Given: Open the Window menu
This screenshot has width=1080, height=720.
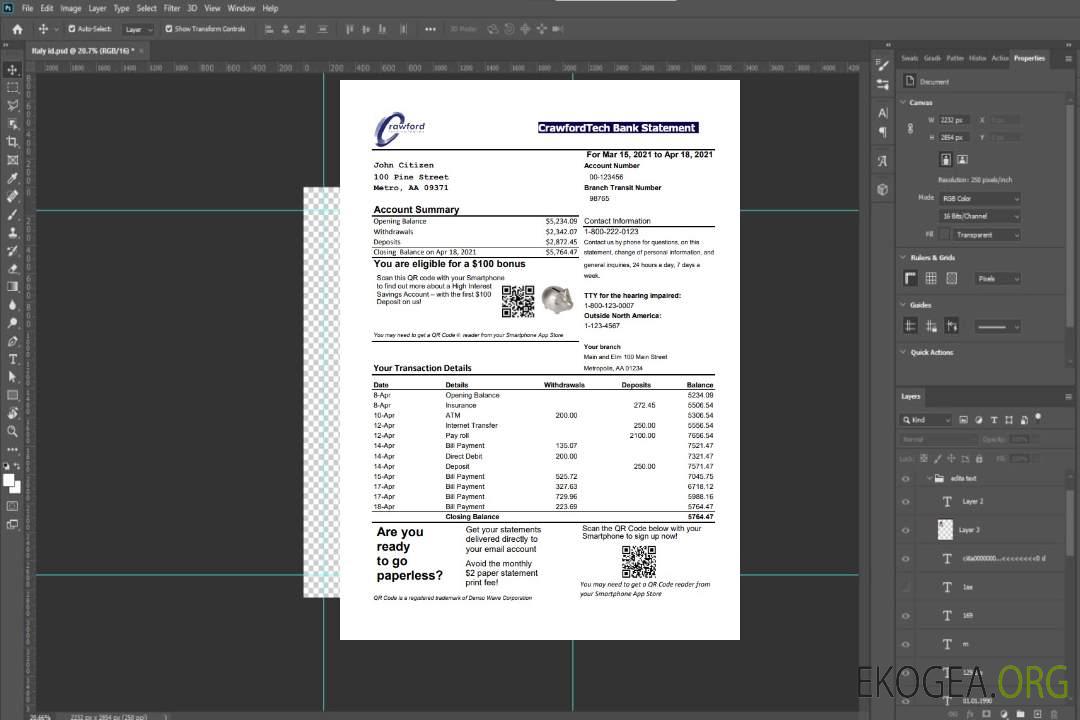Looking at the screenshot, I should pos(241,8).
